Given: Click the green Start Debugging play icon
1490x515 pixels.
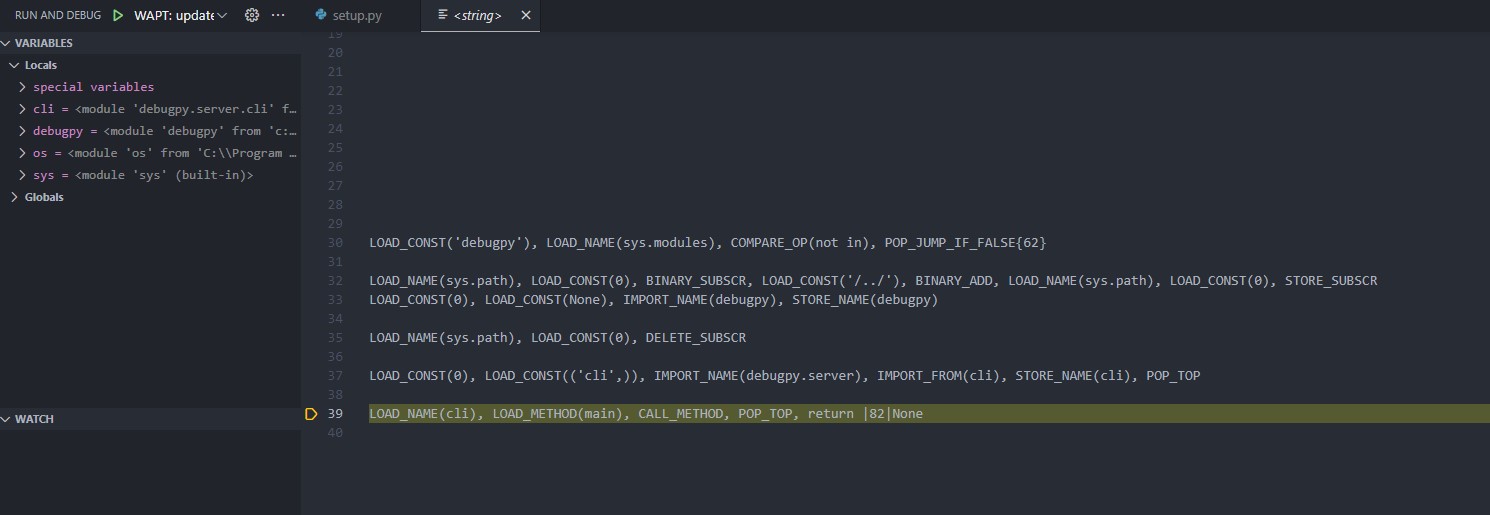Looking at the screenshot, I should pos(118,15).
